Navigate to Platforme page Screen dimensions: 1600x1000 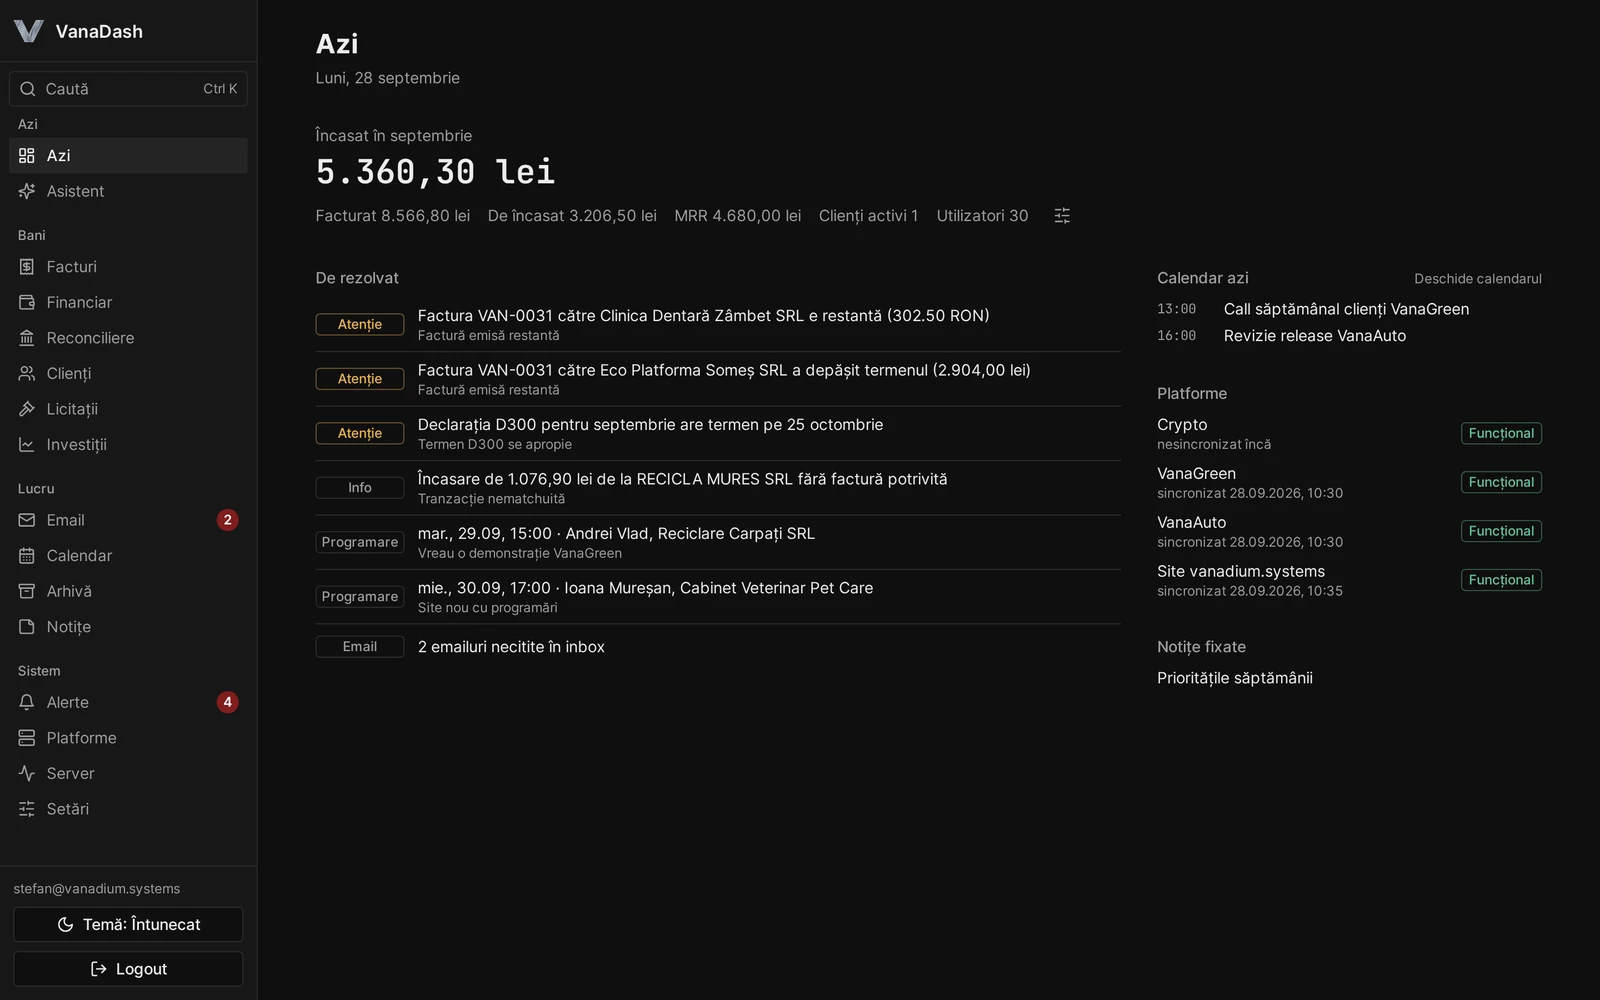tap(128, 738)
